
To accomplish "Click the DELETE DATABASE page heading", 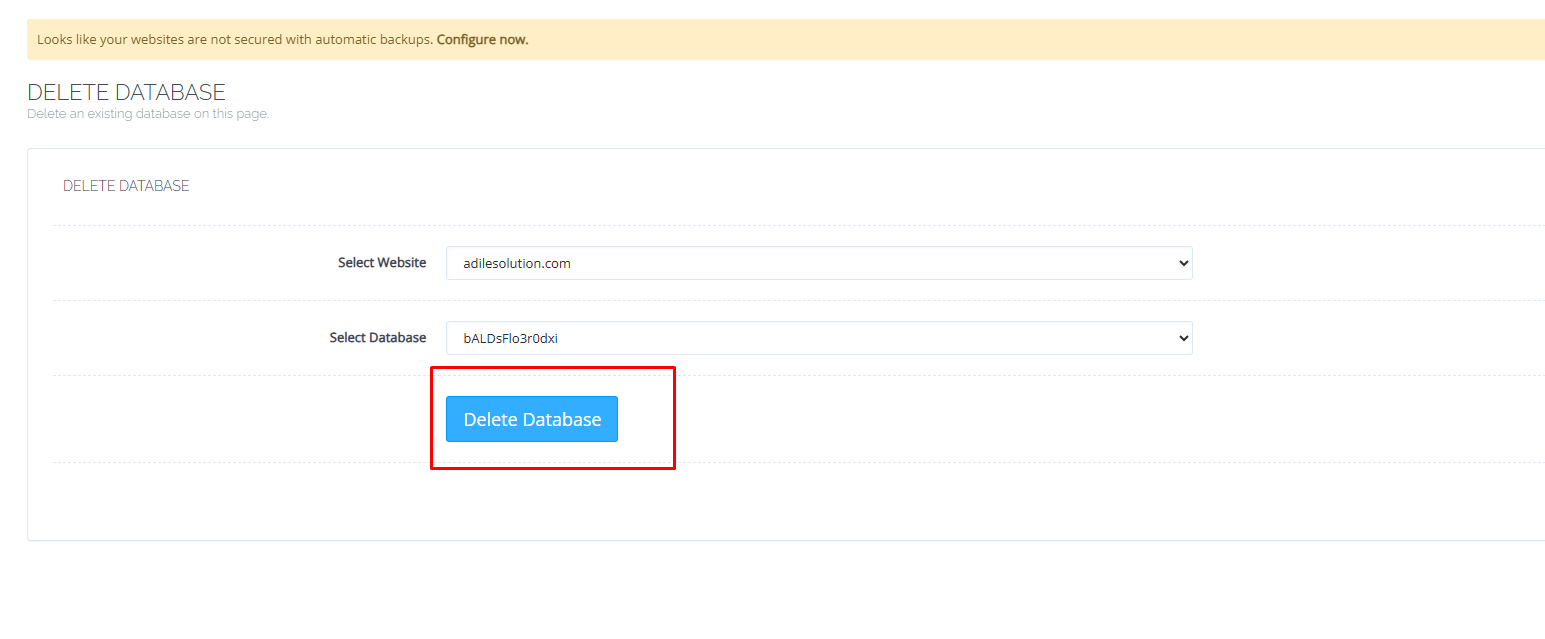I will point(126,92).
